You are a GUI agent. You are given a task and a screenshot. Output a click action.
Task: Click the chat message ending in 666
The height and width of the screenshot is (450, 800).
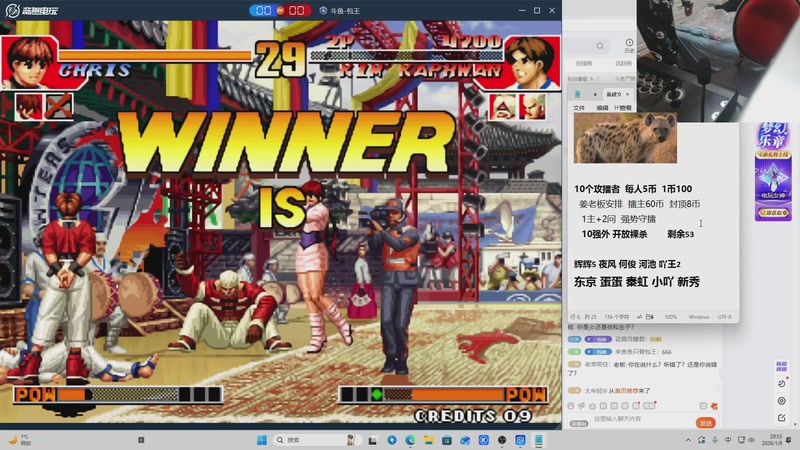(620, 352)
